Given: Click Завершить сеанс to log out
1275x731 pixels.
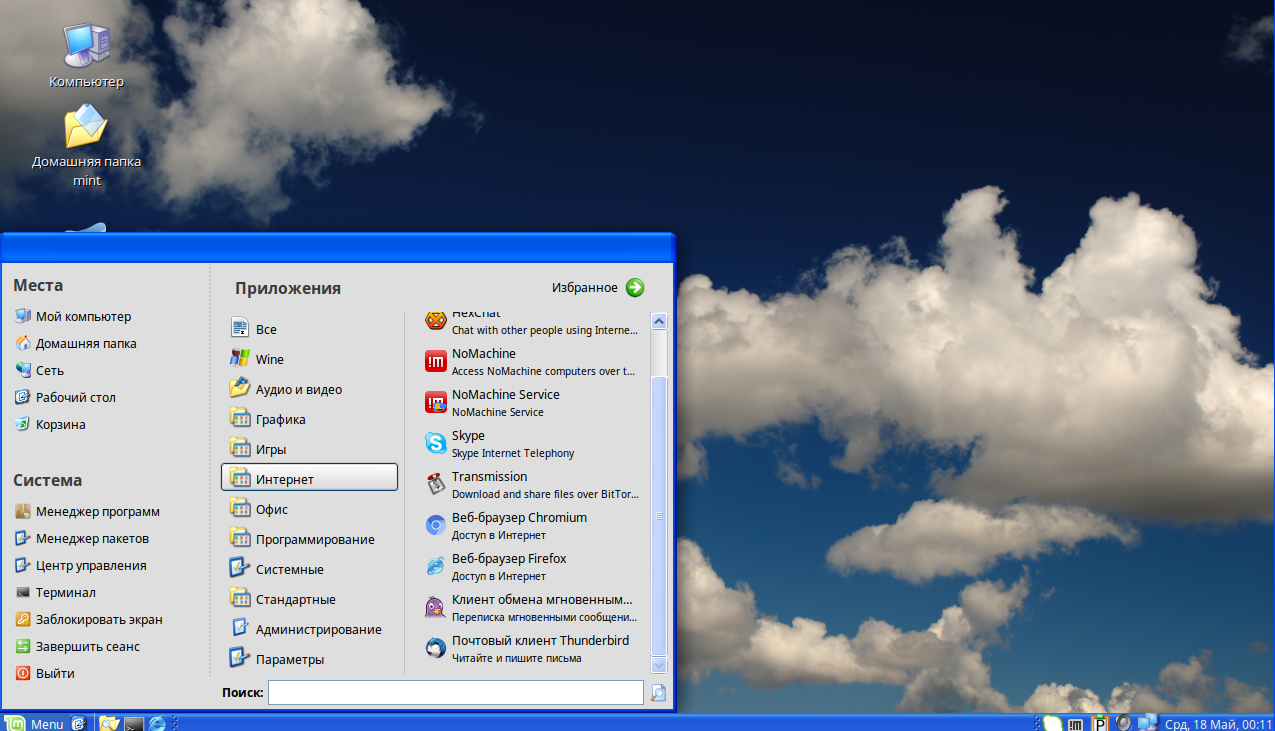Looking at the screenshot, I should (x=87, y=646).
